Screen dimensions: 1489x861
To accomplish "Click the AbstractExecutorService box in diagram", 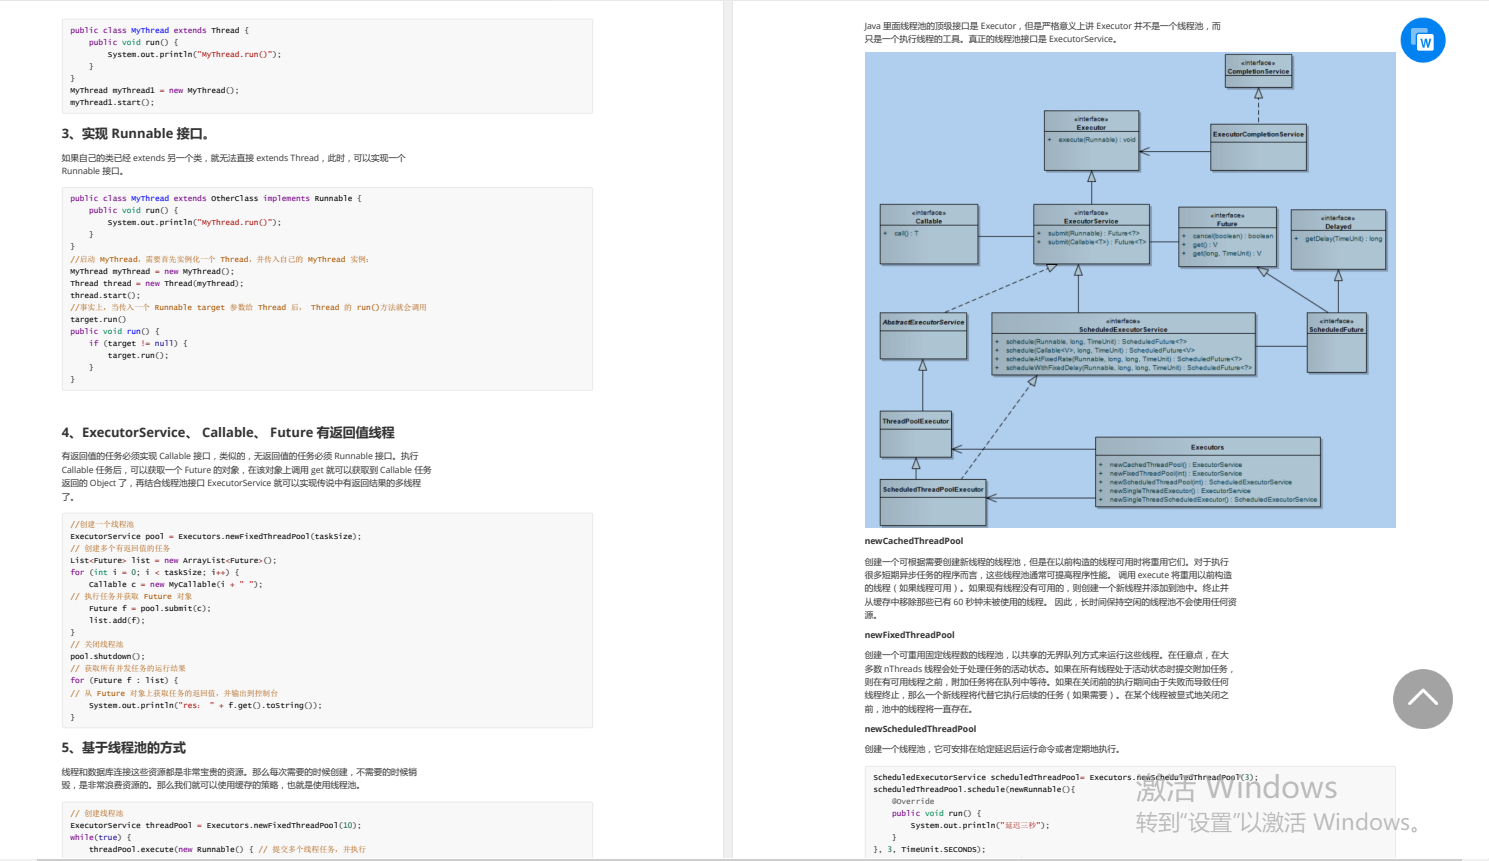I will 923,337.
